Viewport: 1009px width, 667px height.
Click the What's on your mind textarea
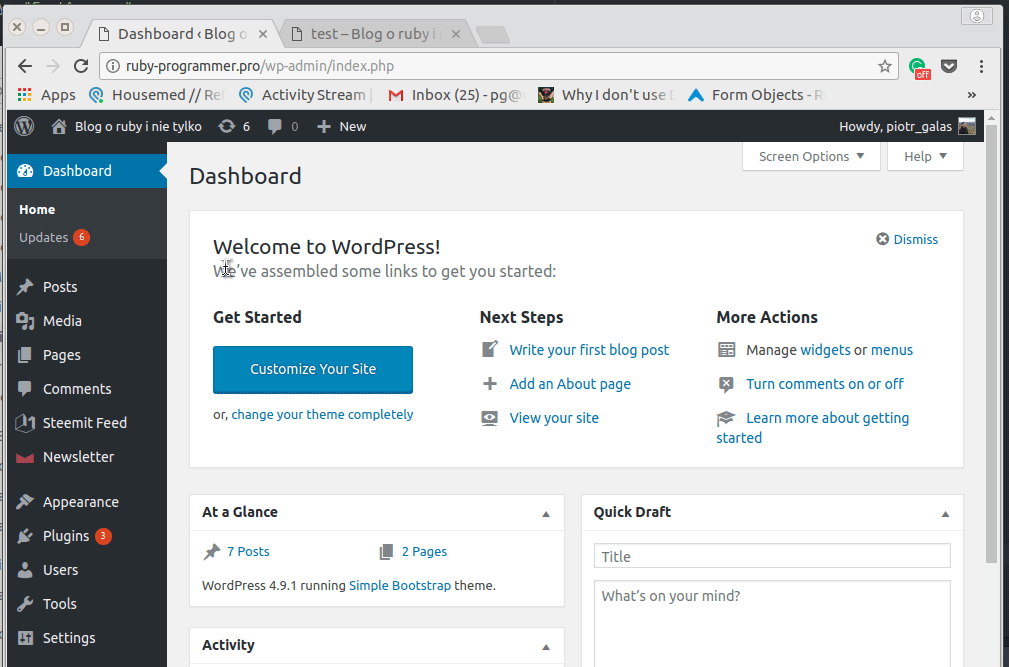(772, 623)
